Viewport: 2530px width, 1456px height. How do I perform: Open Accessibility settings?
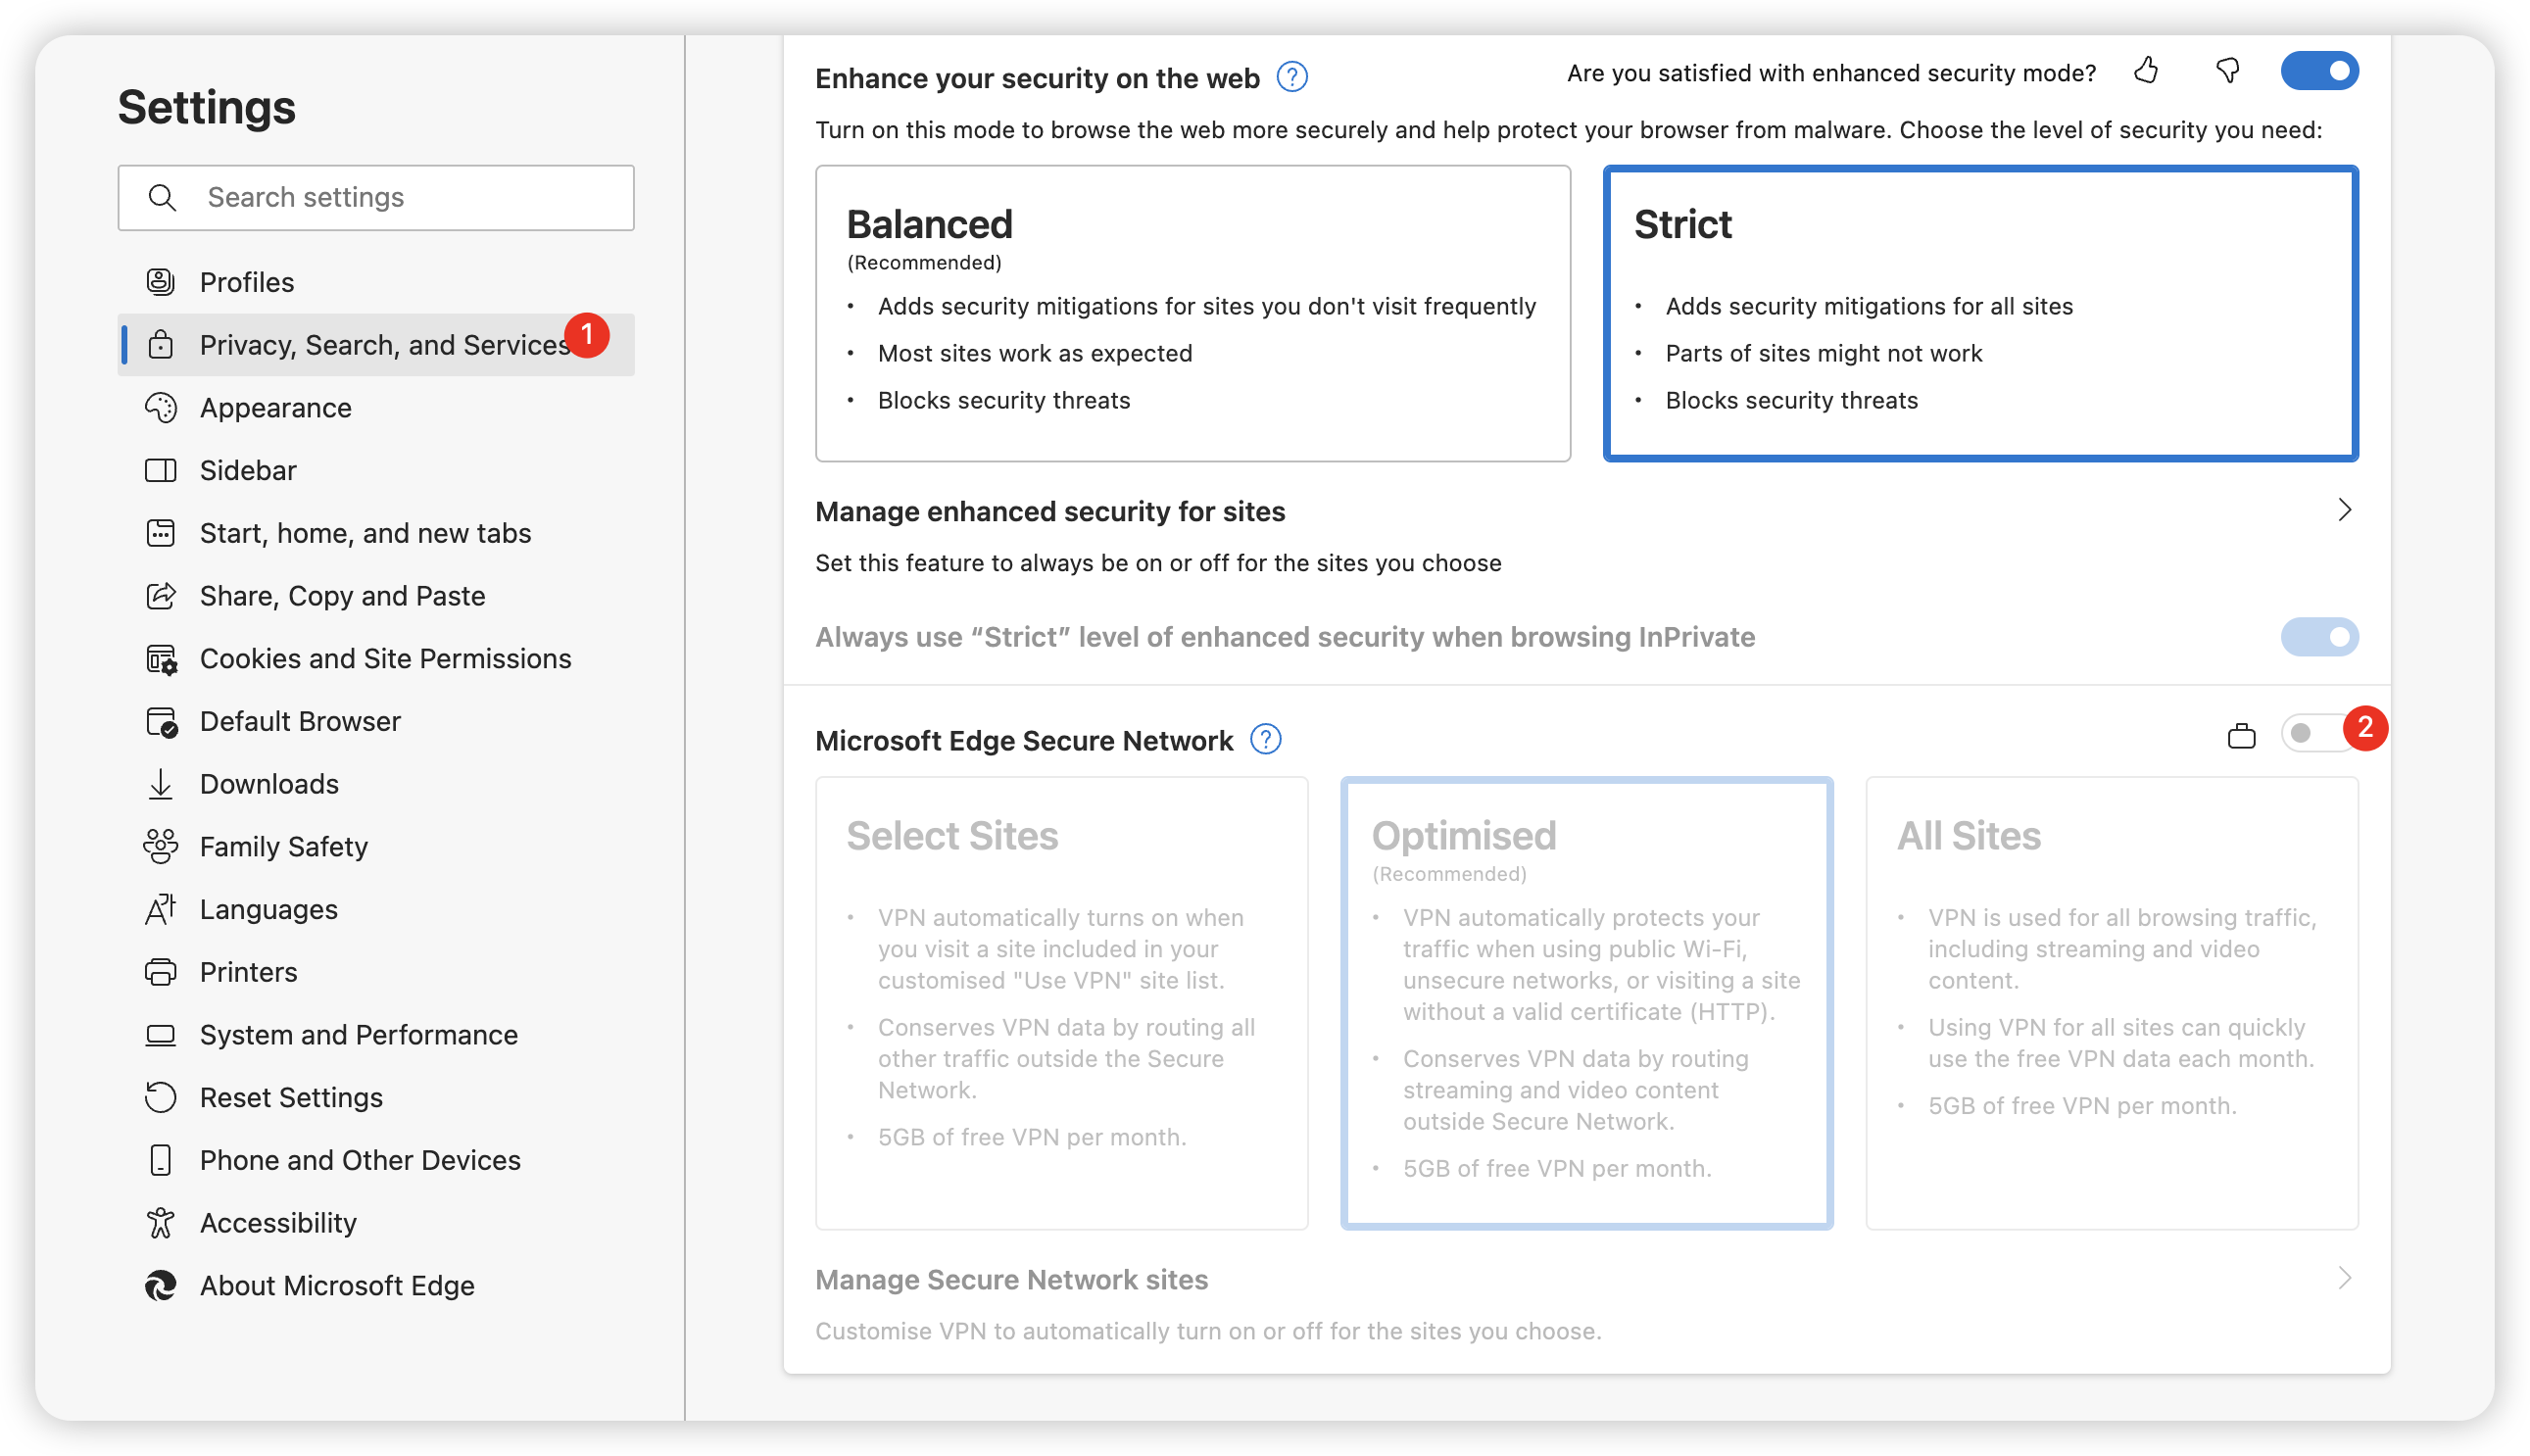[x=376, y=1223]
